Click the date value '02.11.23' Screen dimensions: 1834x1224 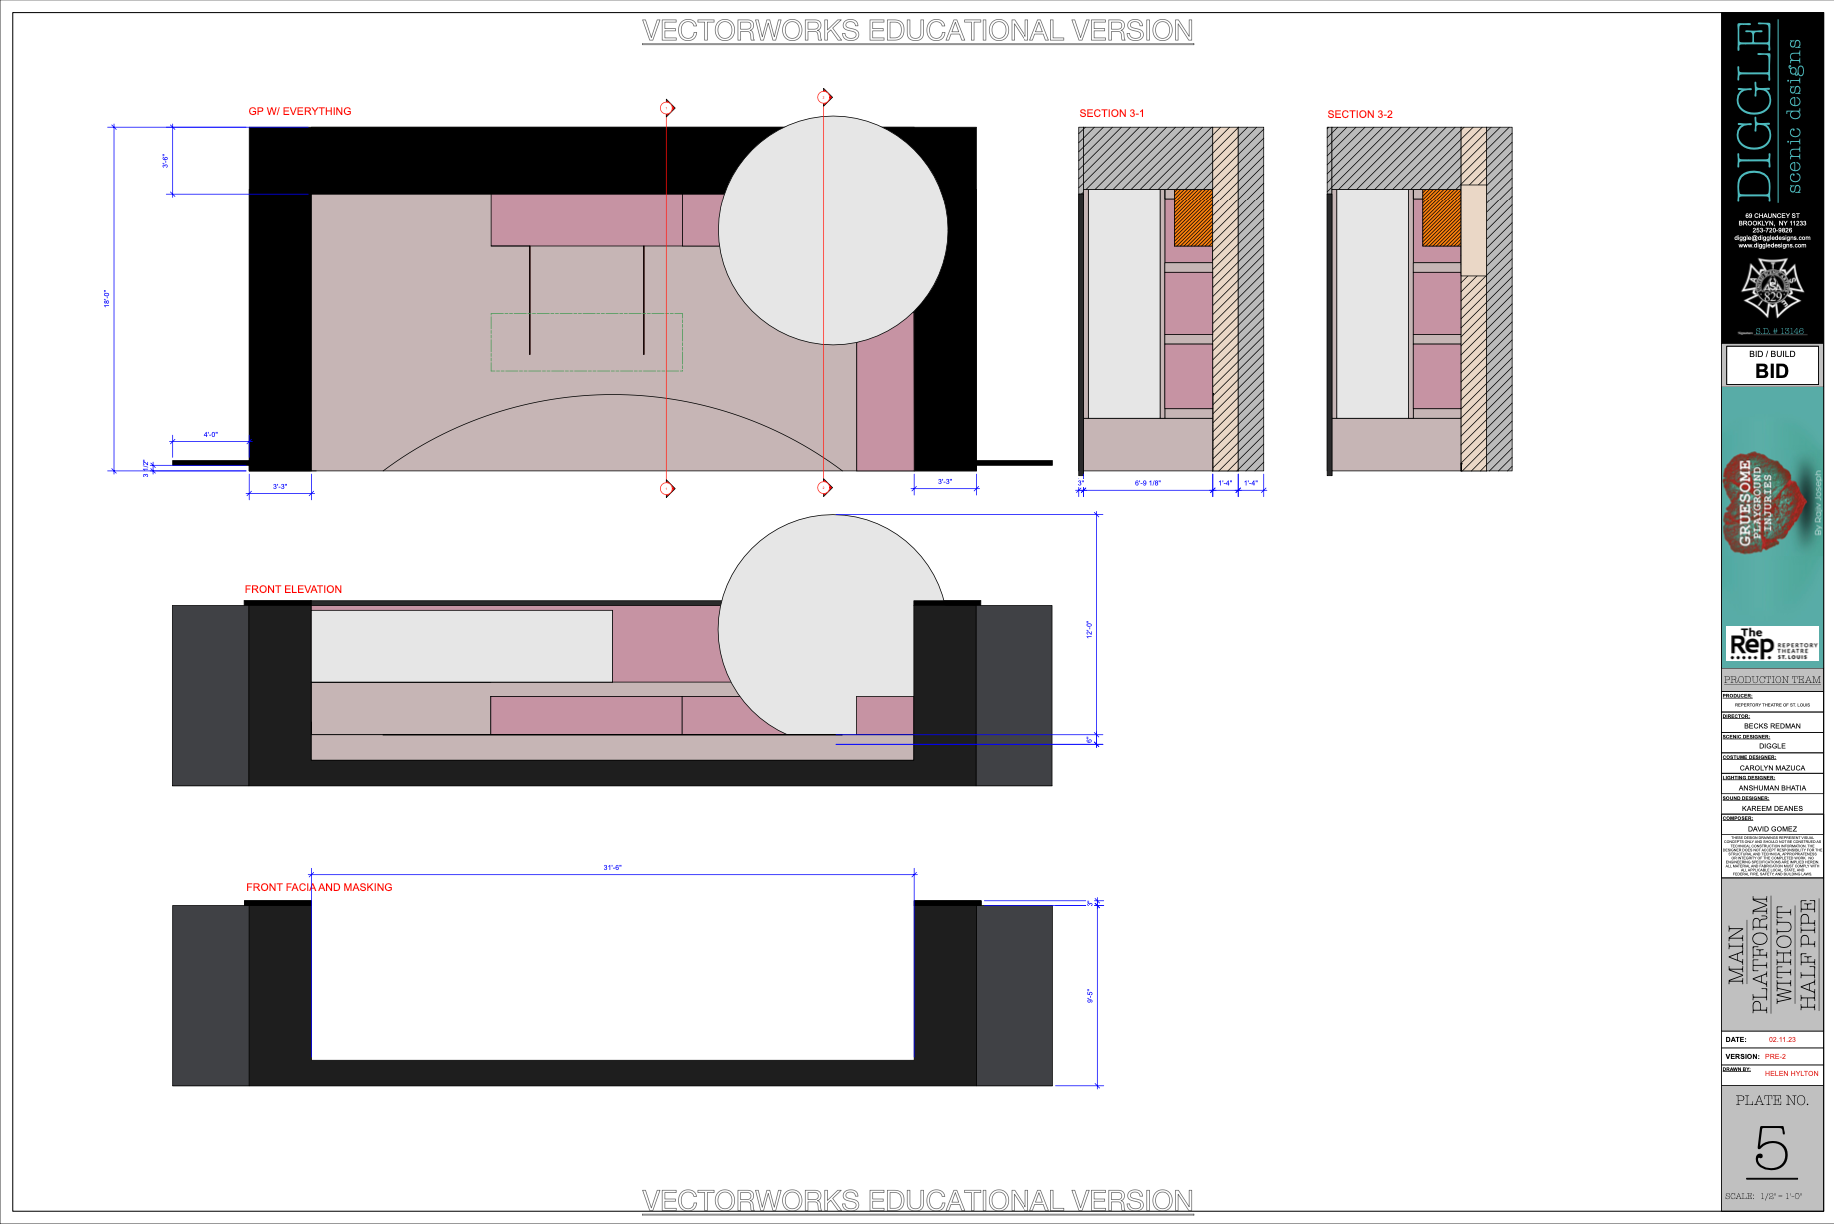coord(1782,1040)
